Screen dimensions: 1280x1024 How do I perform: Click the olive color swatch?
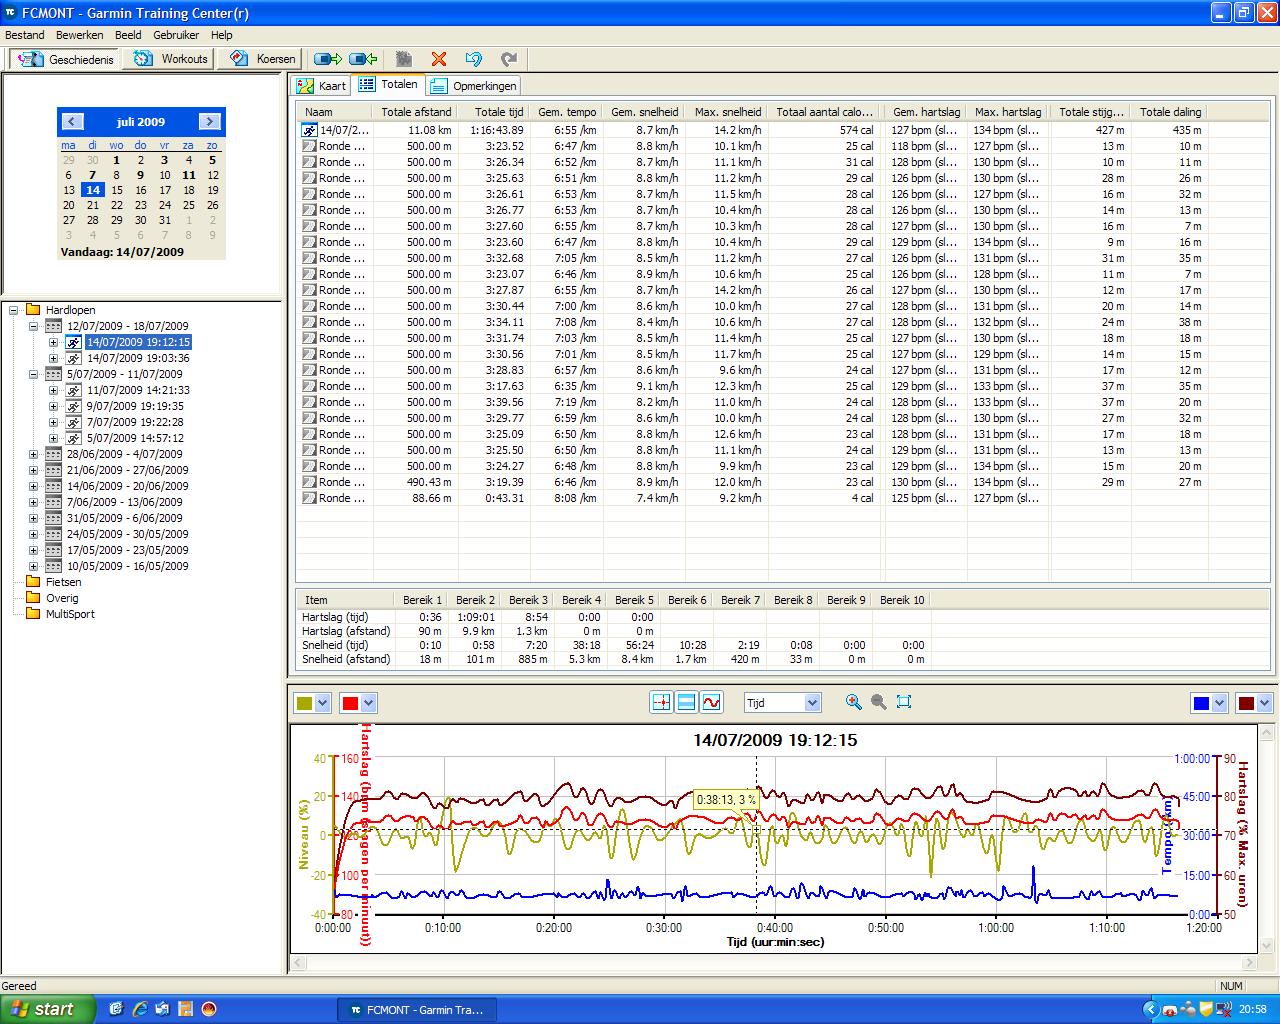point(304,703)
